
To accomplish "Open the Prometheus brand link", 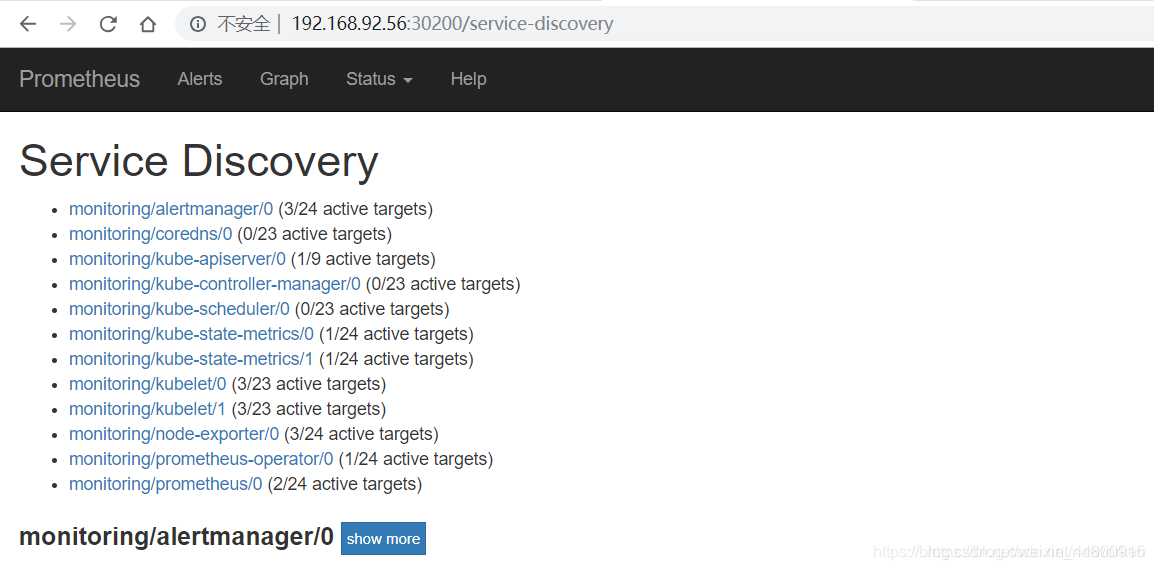I will pos(79,79).
